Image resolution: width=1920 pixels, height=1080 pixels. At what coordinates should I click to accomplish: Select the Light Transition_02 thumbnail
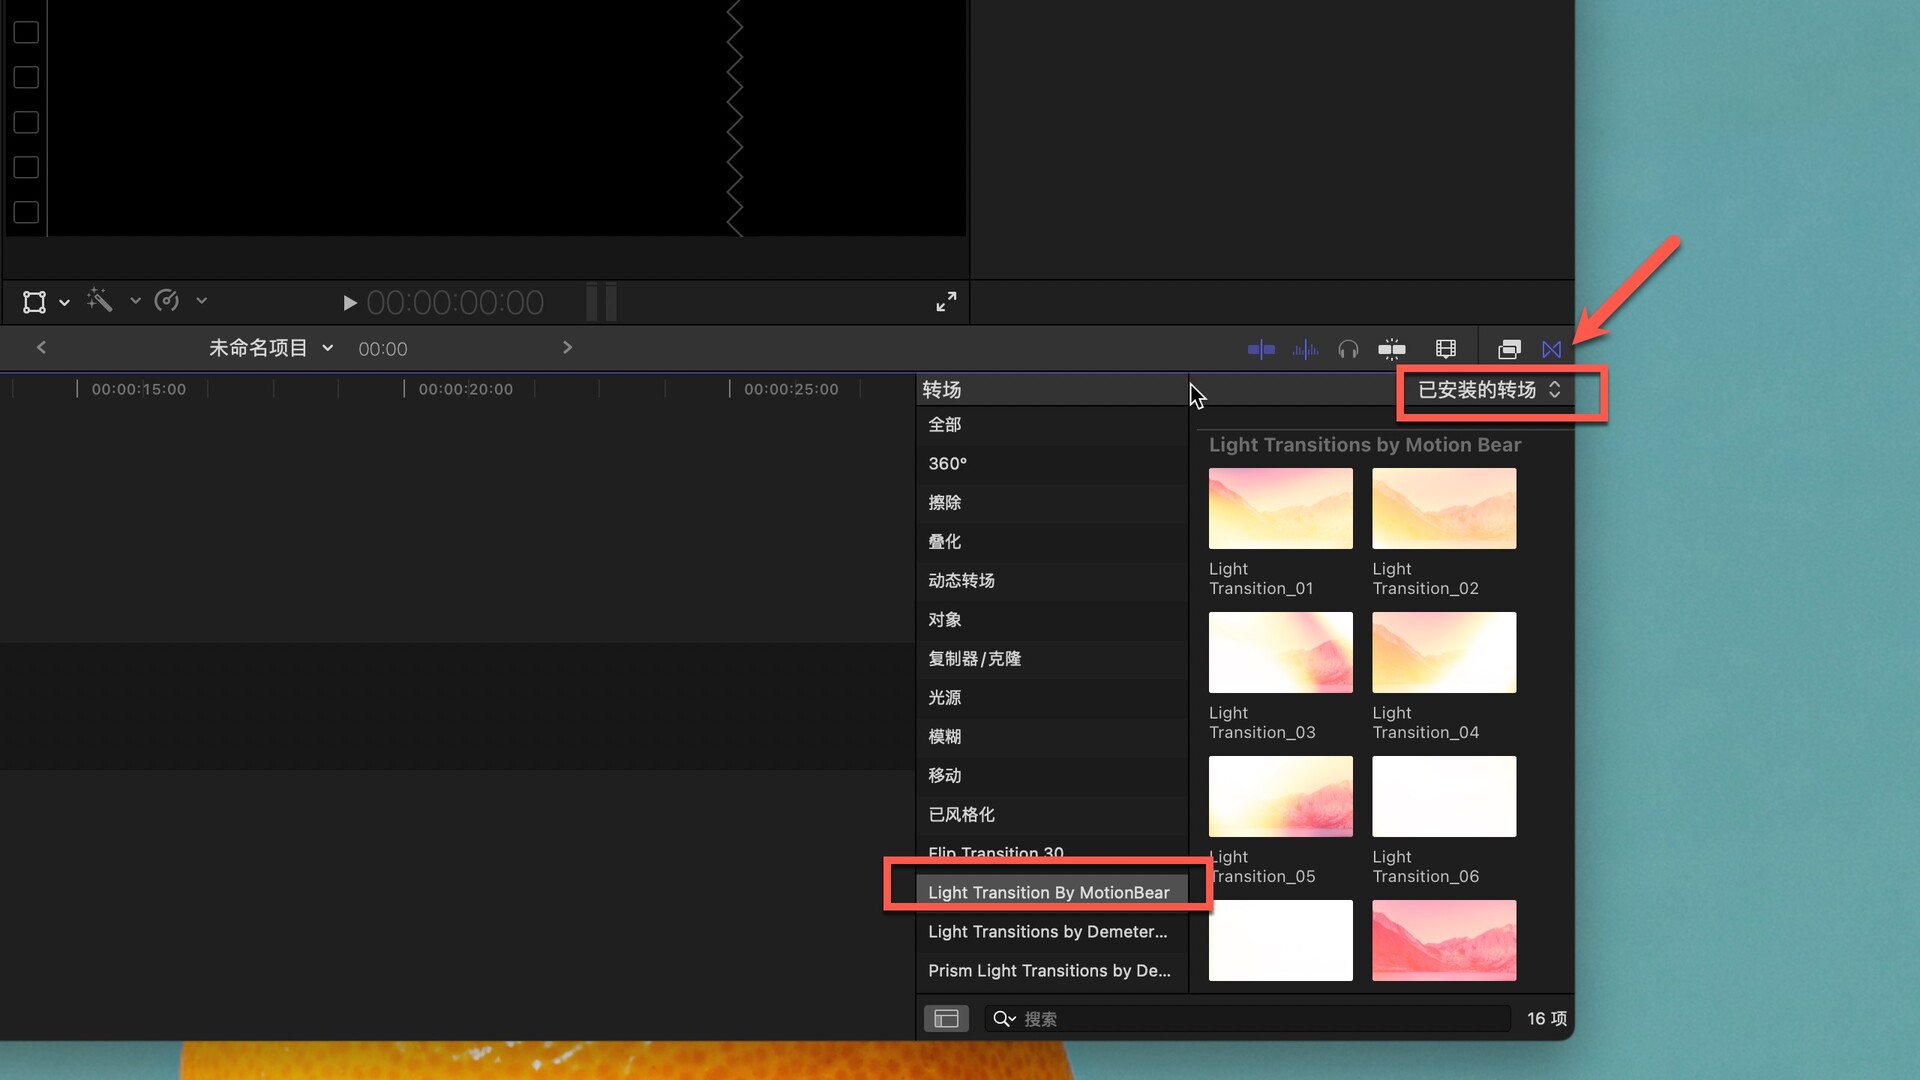1444,508
